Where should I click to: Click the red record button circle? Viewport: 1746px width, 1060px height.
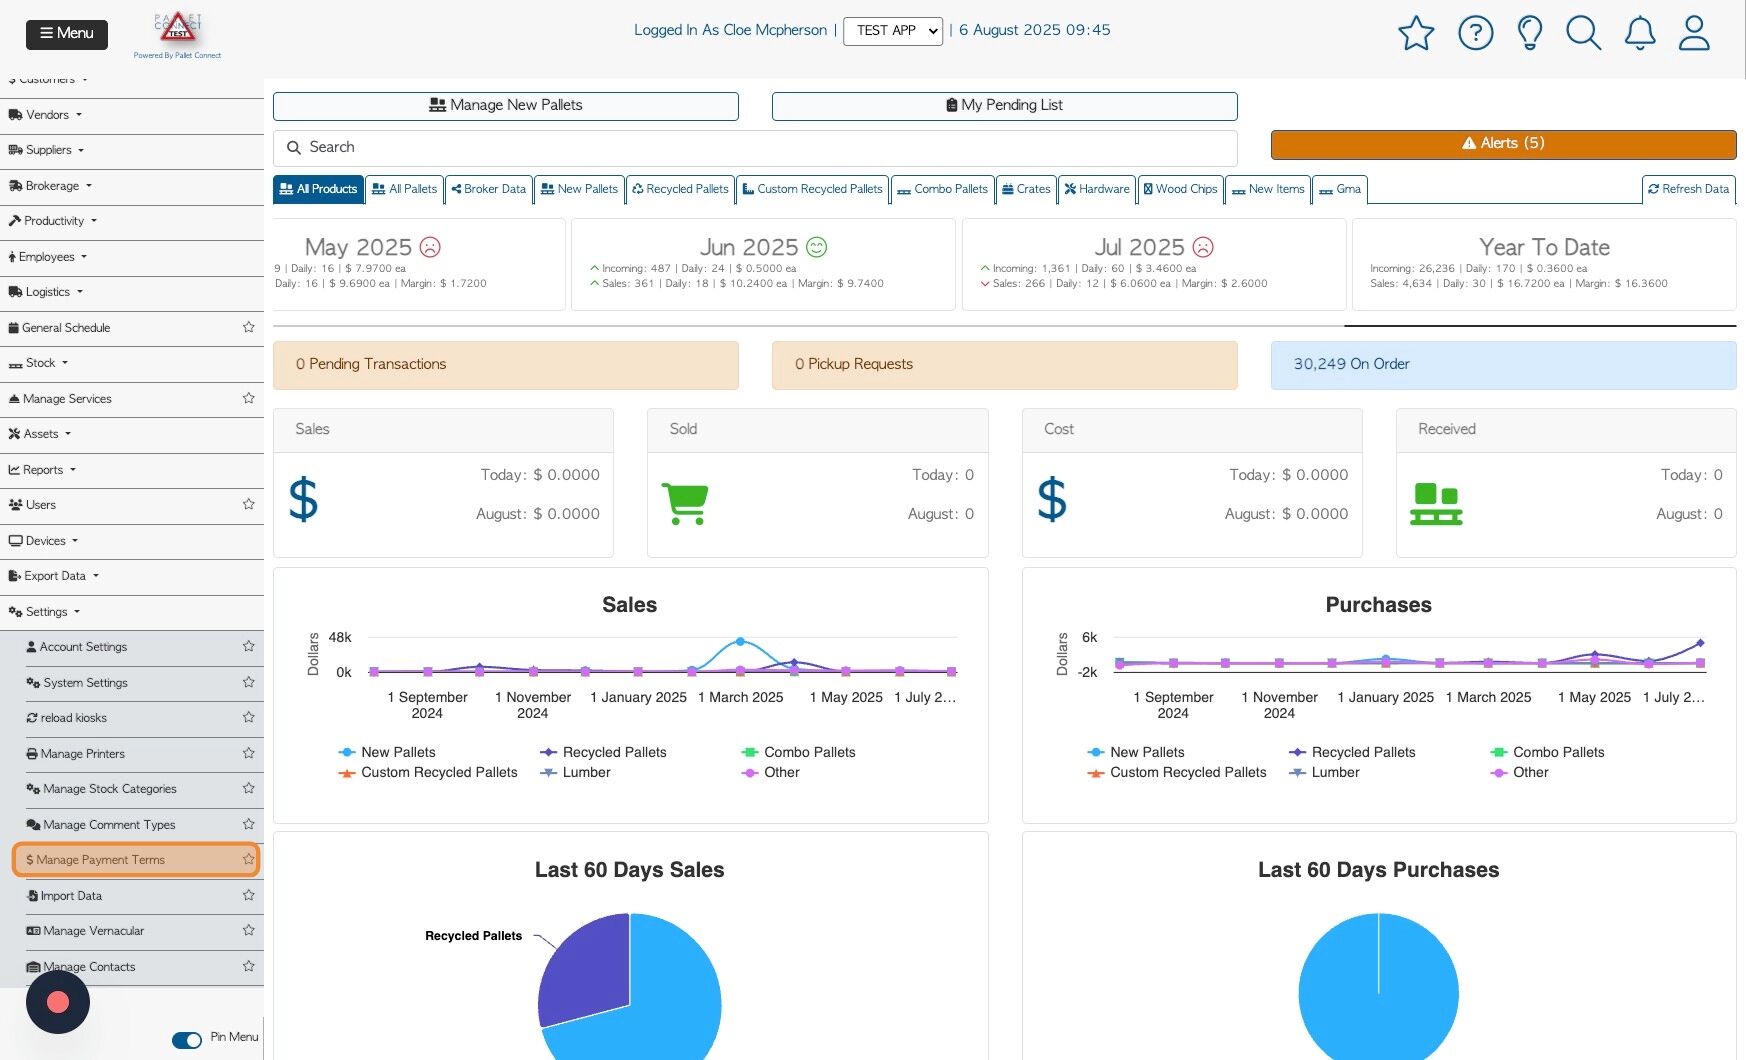[58, 1002]
